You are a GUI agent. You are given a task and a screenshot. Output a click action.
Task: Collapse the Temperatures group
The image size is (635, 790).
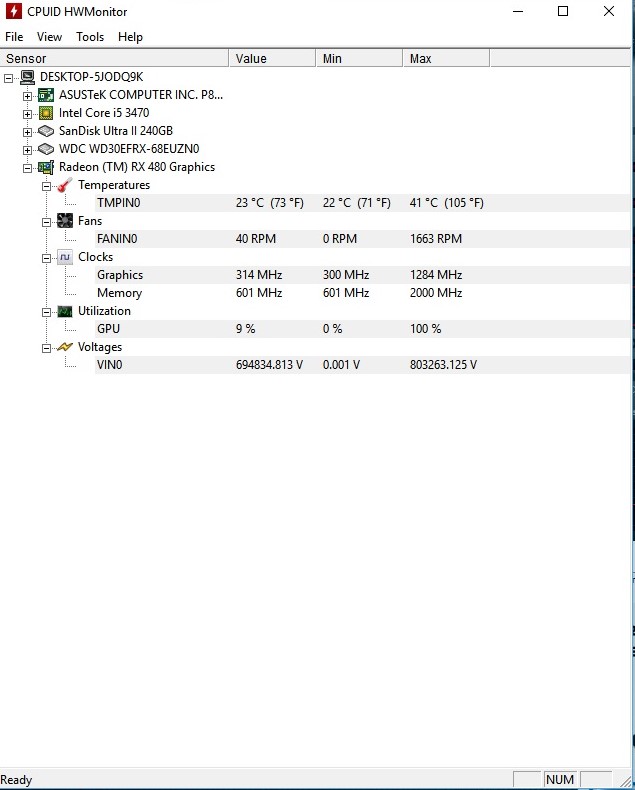click(x=46, y=186)
